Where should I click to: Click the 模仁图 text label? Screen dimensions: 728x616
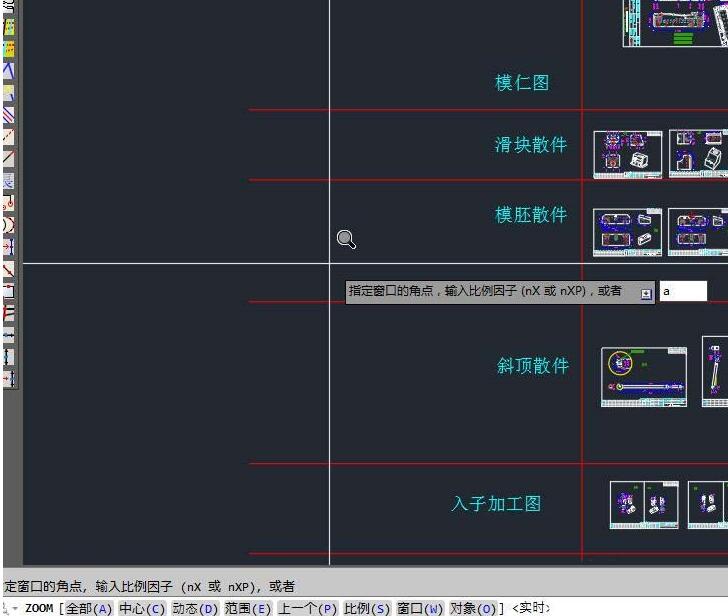[x=522, y=83]
